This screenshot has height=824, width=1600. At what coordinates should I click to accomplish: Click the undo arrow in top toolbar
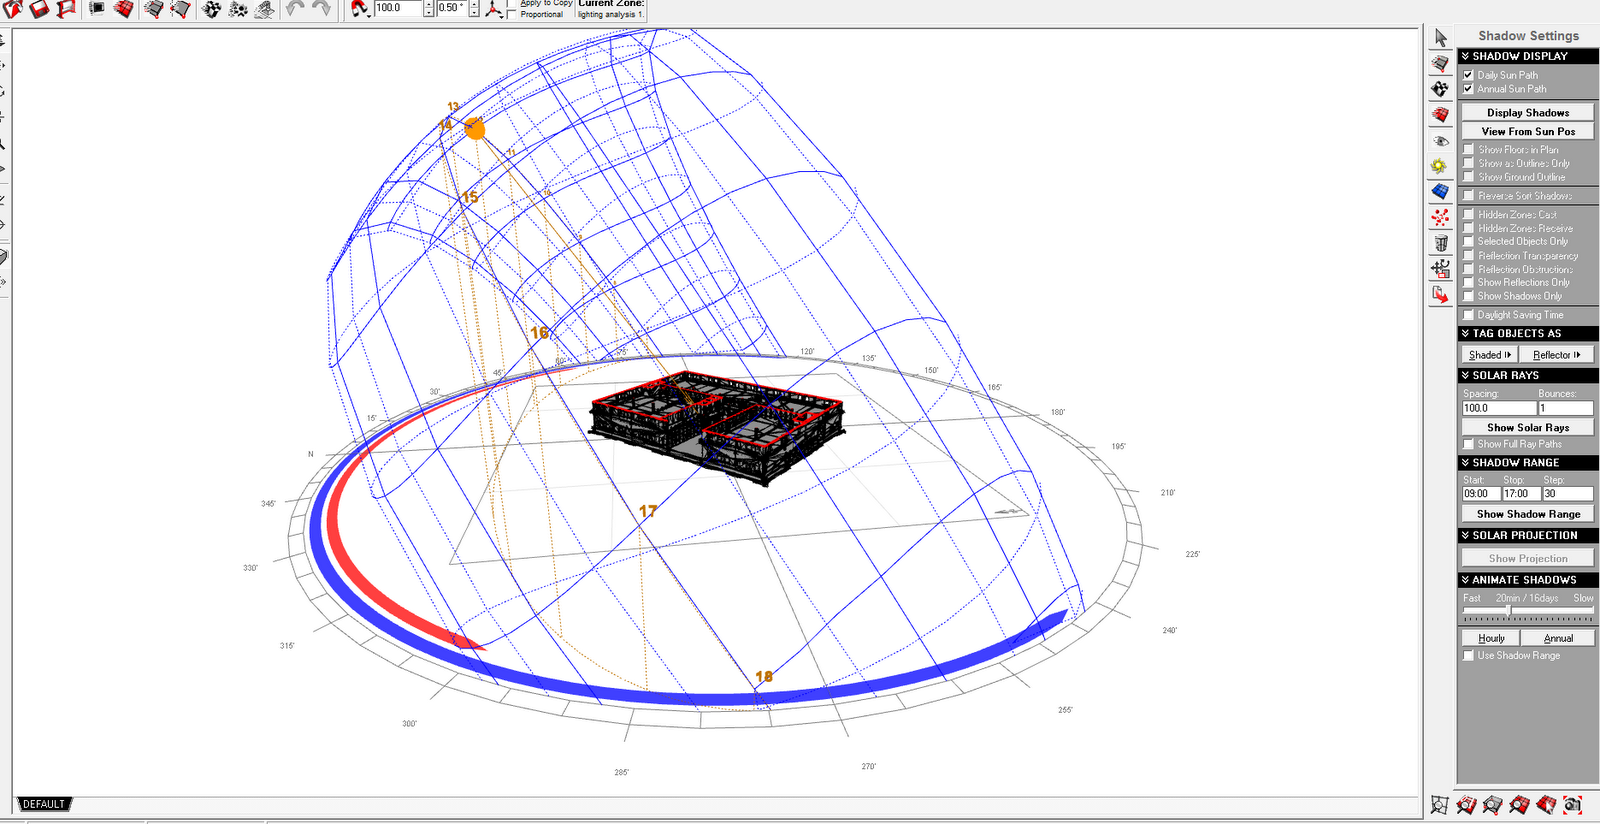pos(295,8)
